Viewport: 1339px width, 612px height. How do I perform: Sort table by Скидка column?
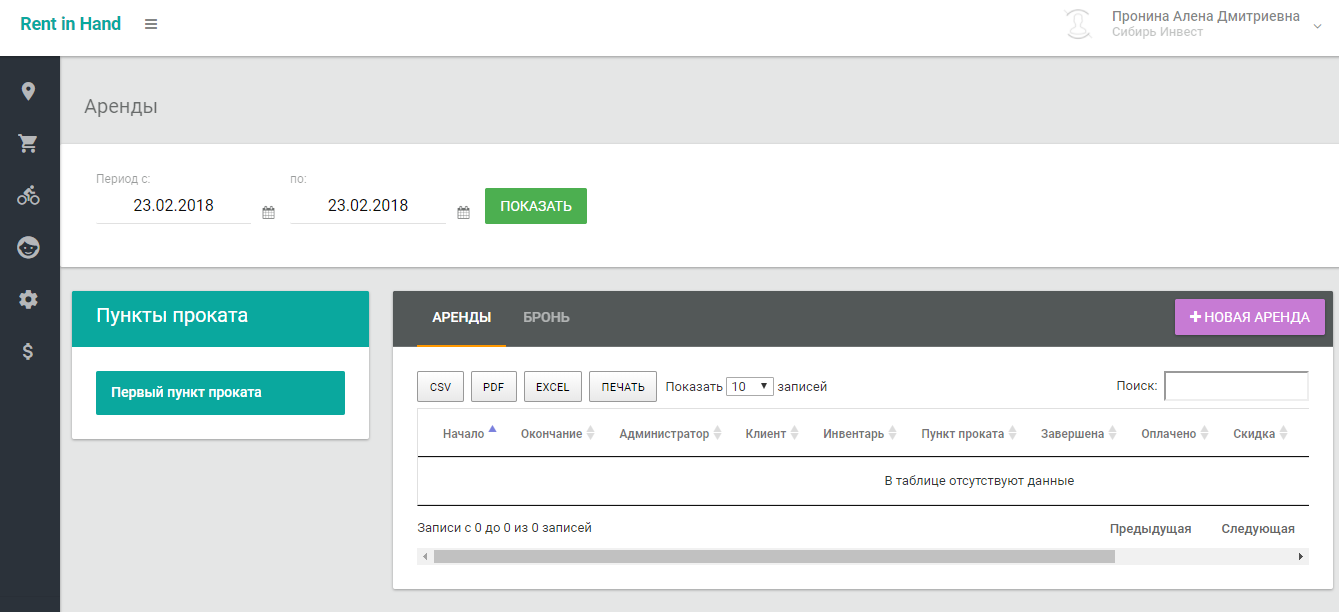[x=1259, y=433]
